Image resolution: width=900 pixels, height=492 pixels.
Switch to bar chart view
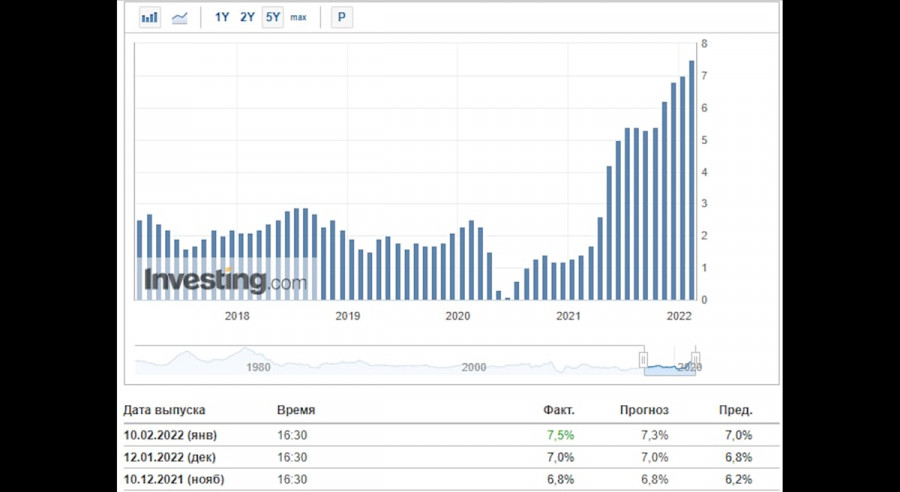pos(150,17)
